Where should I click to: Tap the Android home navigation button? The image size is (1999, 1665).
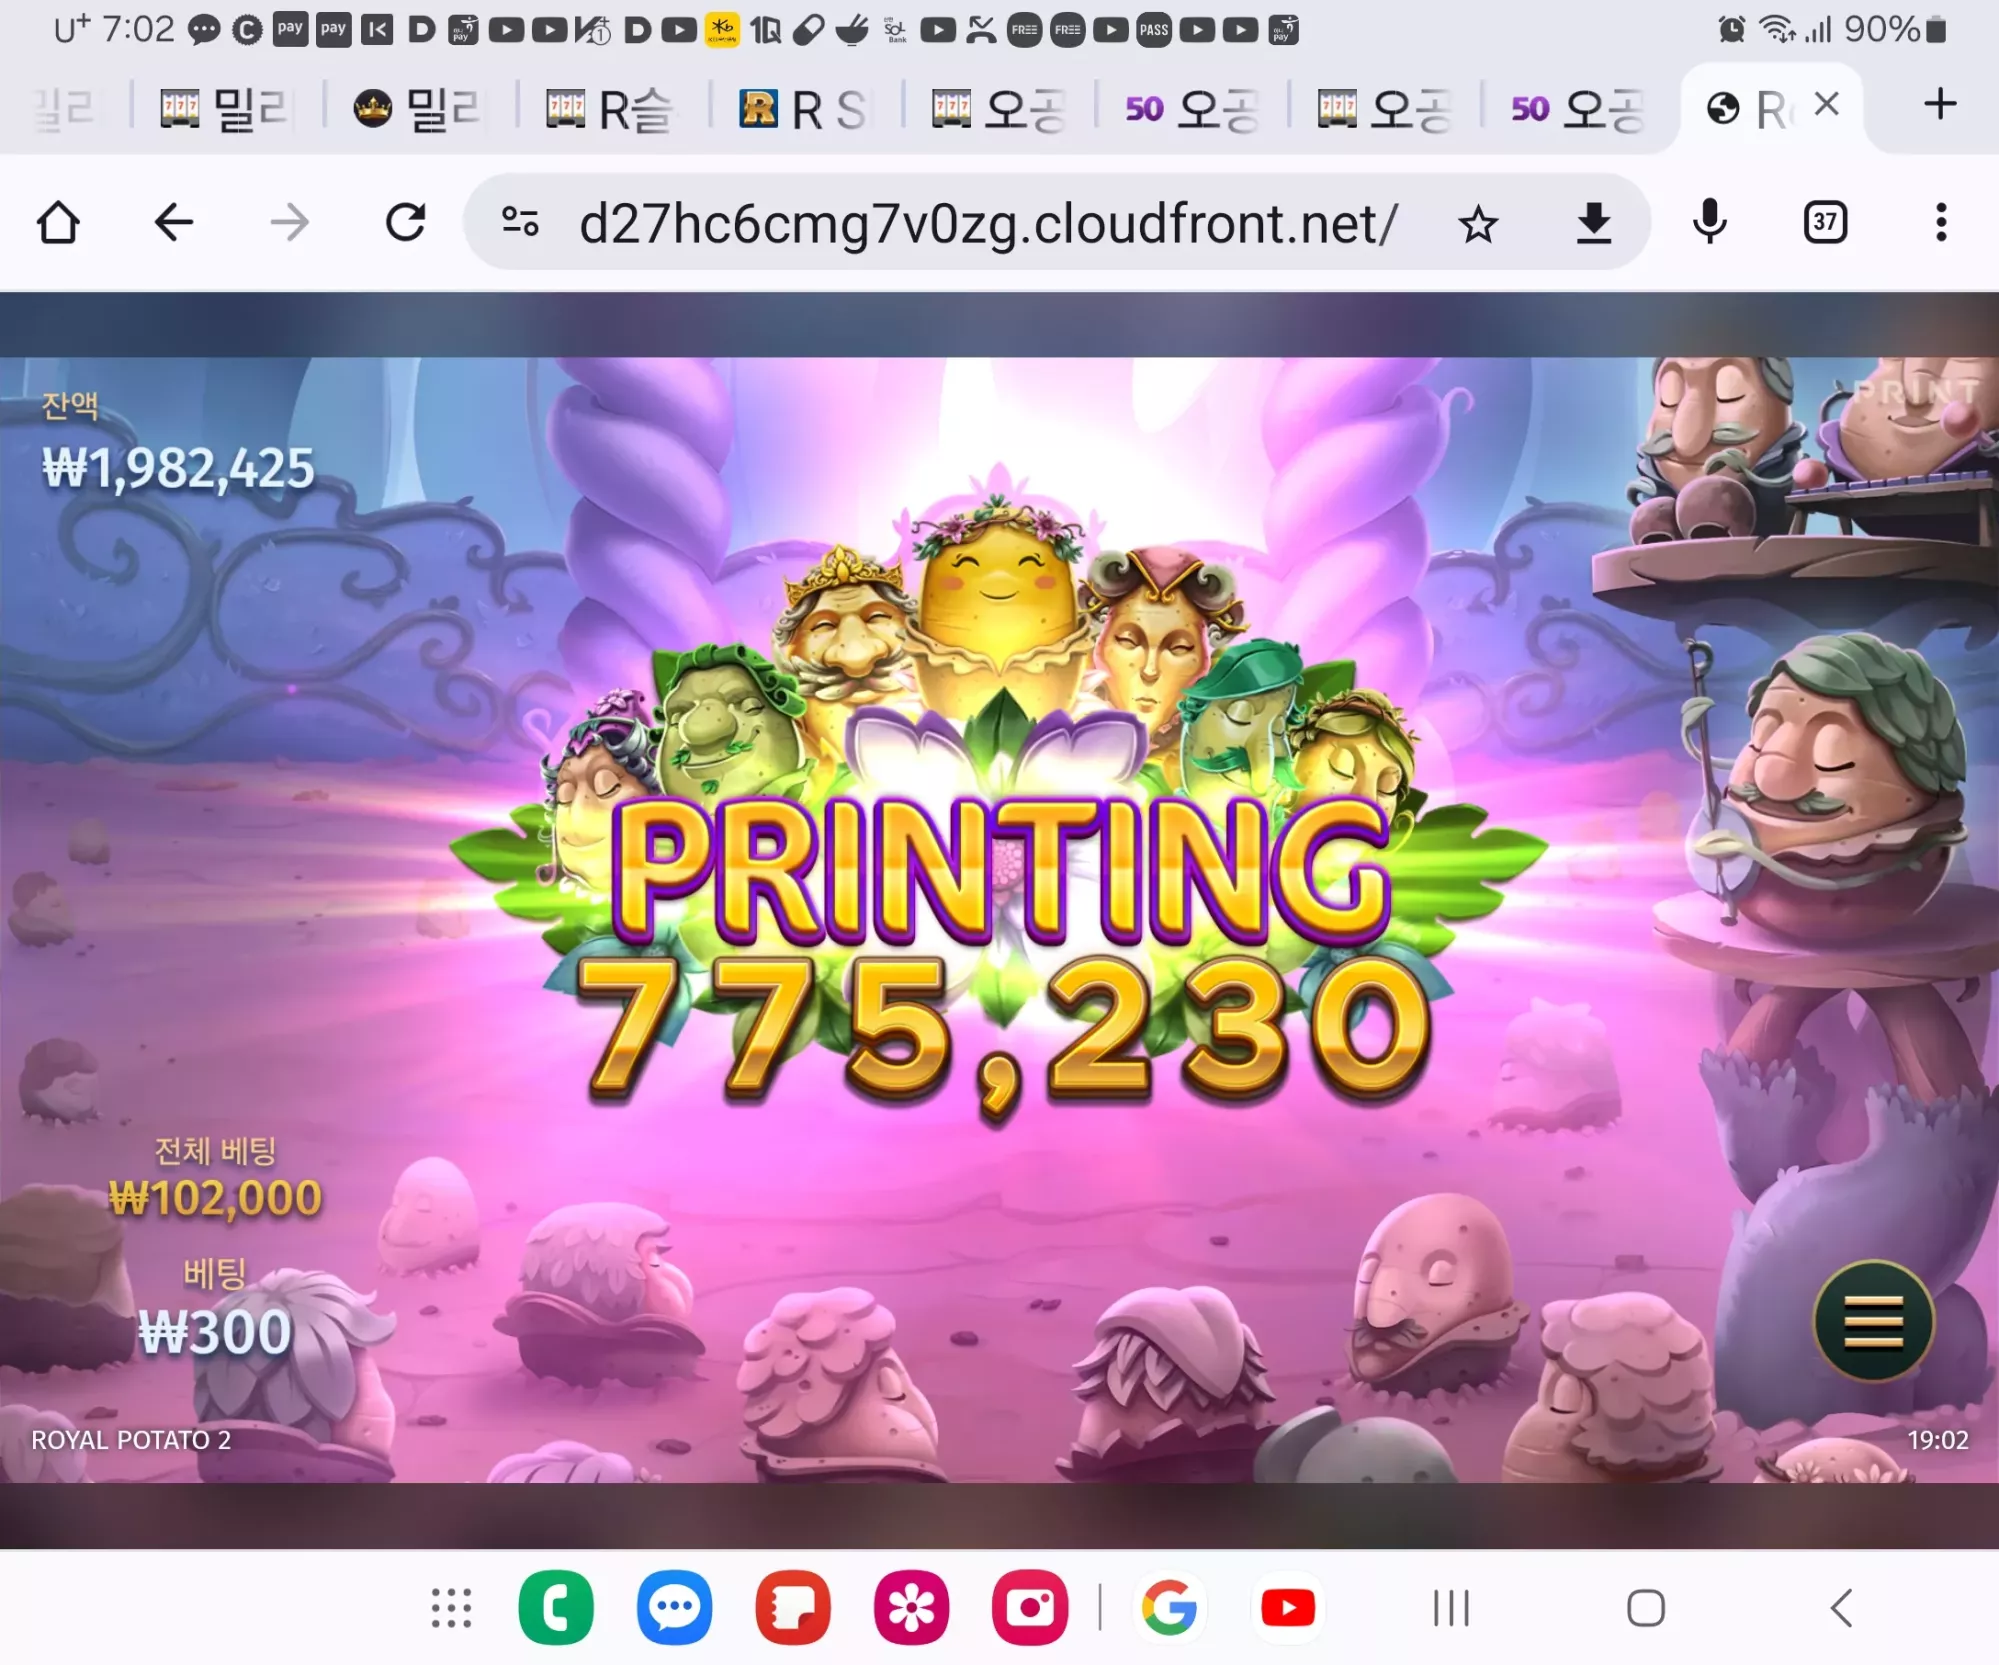click(1646, 1608)
